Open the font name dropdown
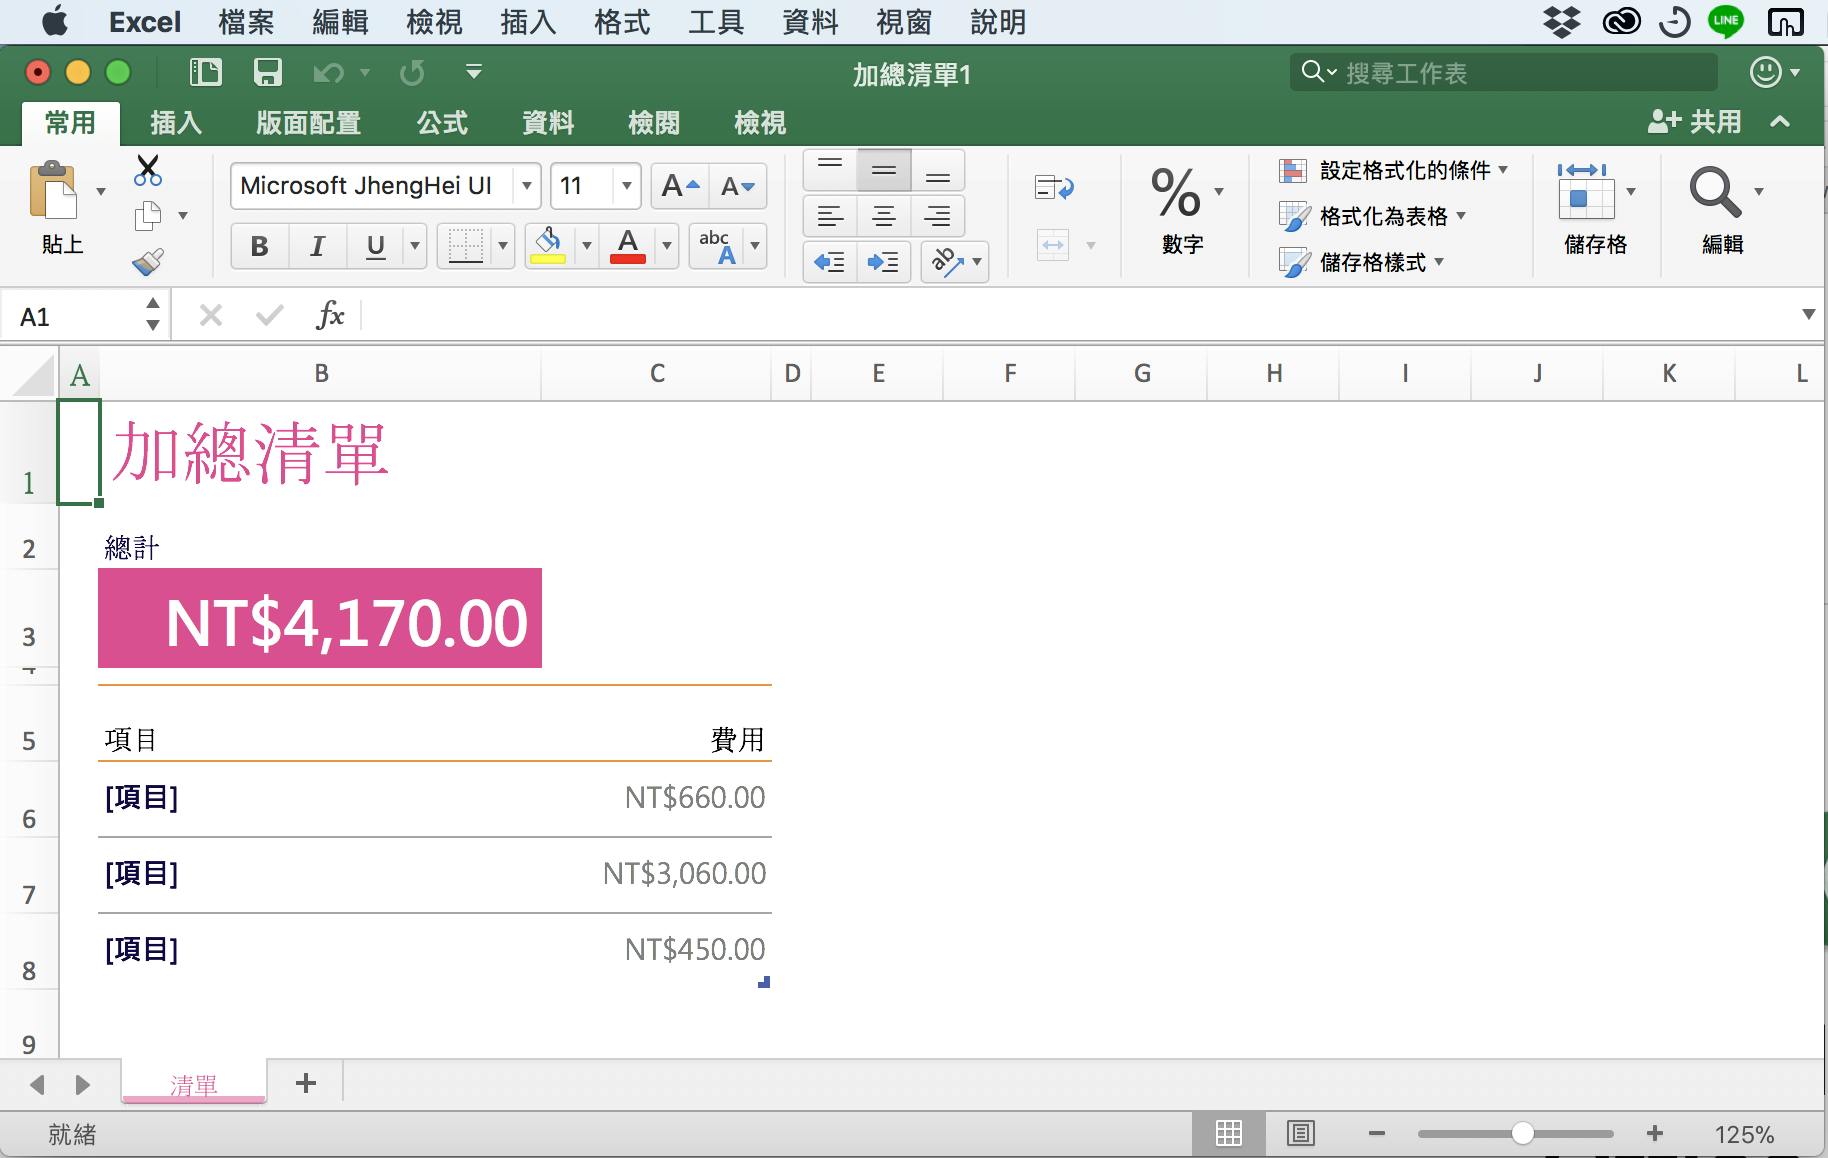Screen dimensions: 1828x1158 coord(526,186)
